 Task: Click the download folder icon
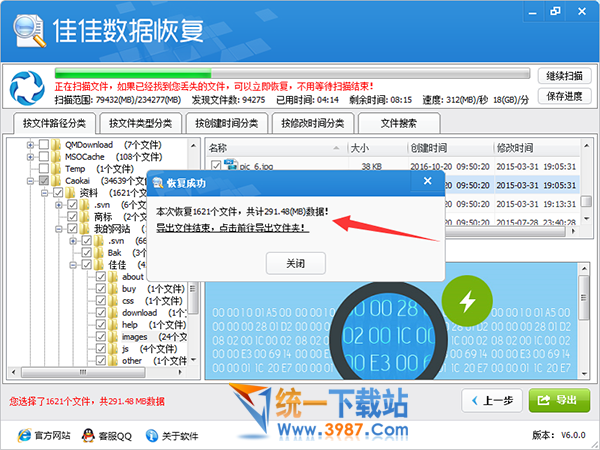click(113, 313)
